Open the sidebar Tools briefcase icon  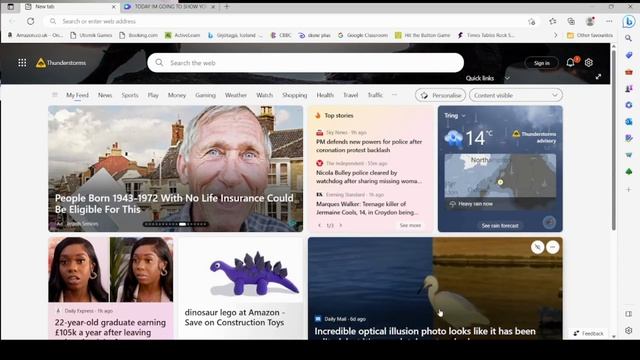(629, 72)
